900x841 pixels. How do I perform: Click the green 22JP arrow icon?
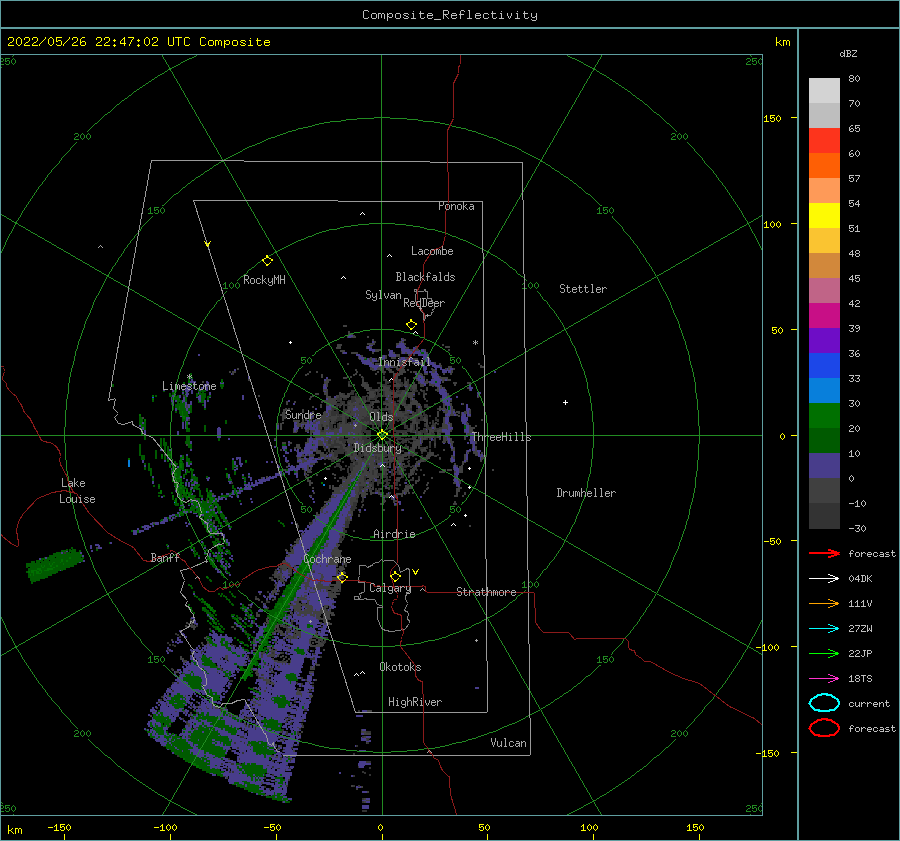point(824,653)
